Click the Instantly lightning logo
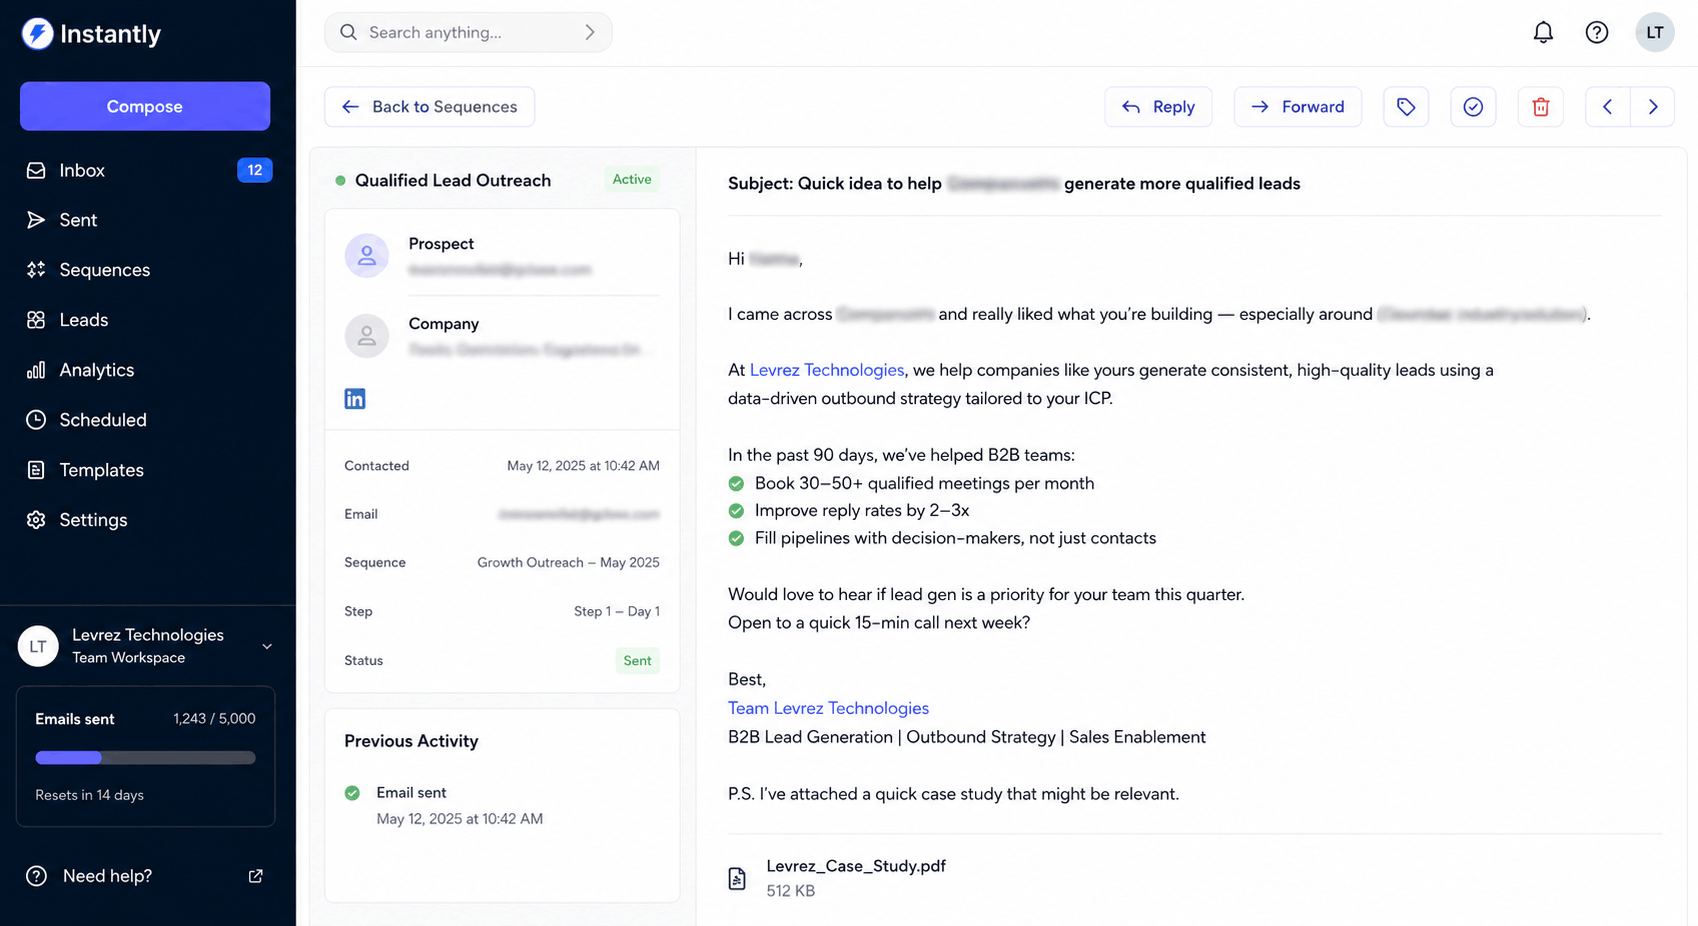This screenshot has height=926, width=1698. pos(37,34)
